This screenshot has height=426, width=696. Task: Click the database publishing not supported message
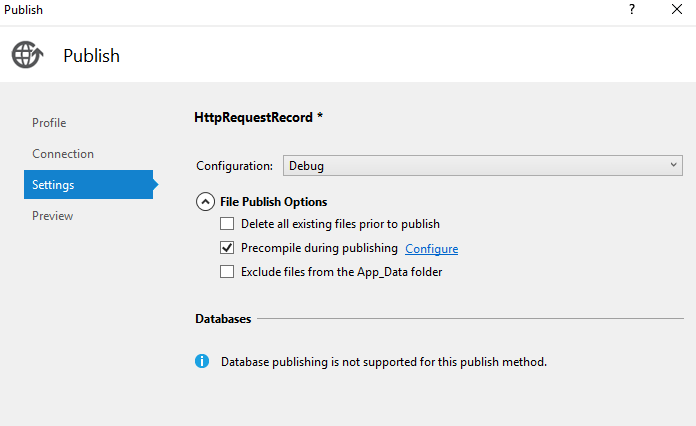click(x=383, y=362)
